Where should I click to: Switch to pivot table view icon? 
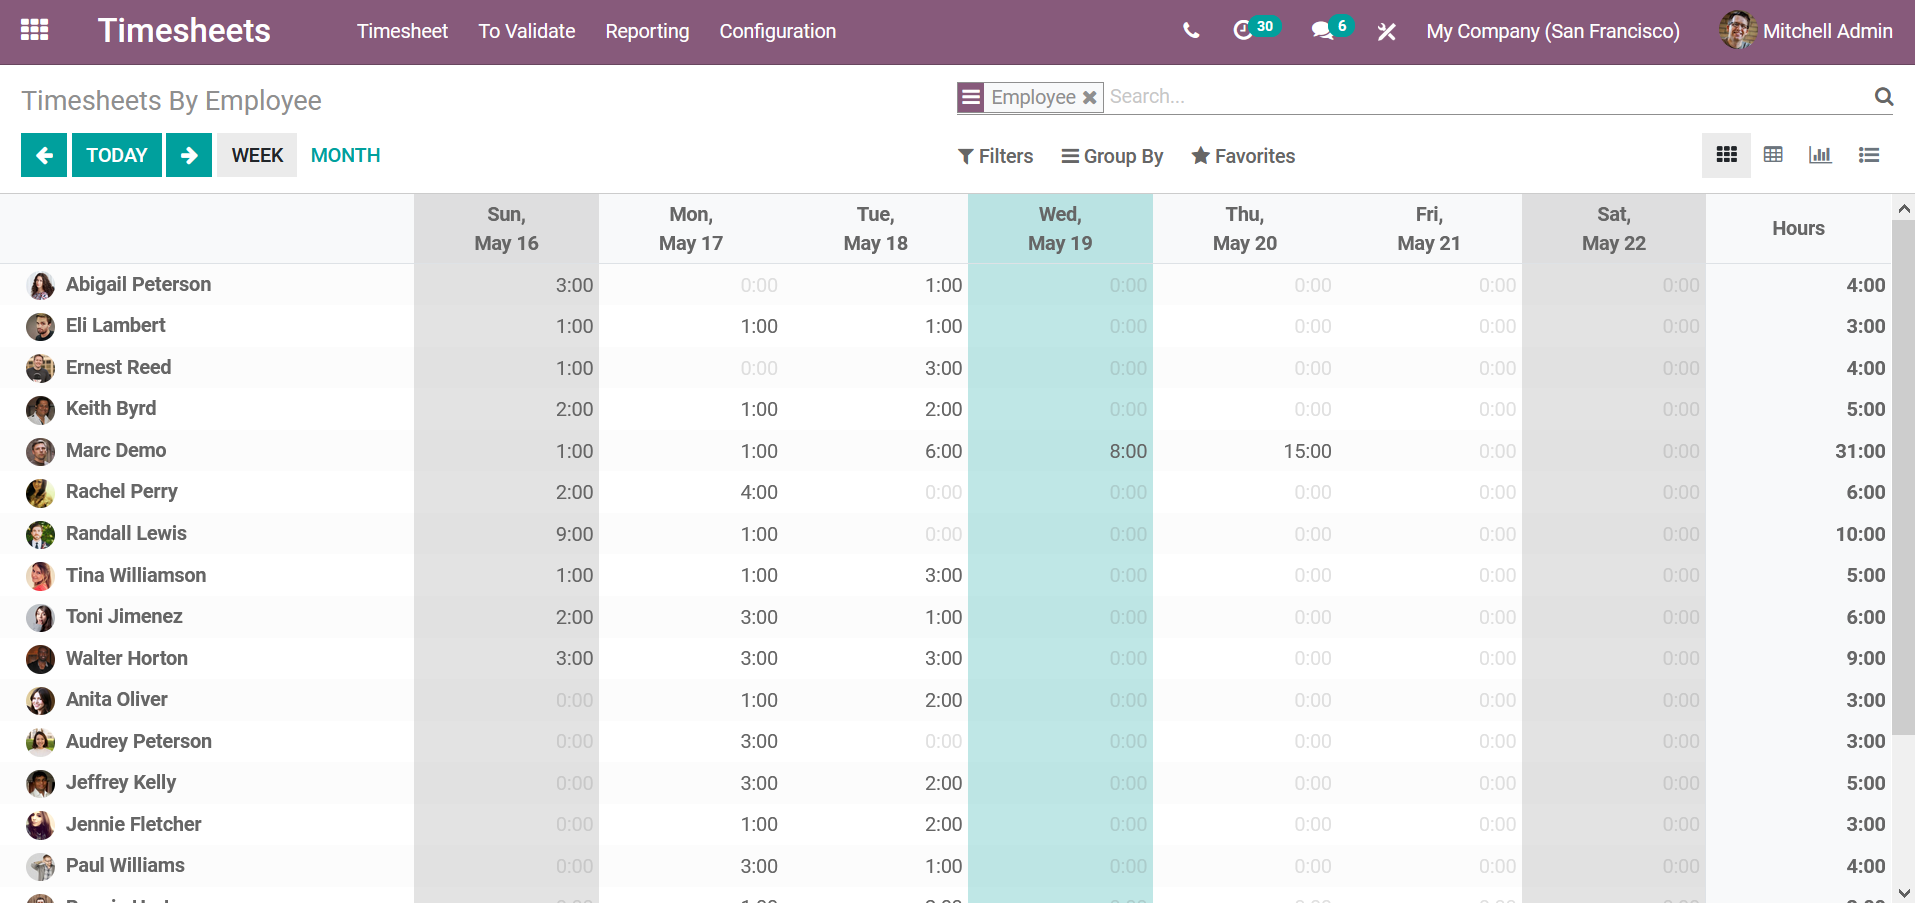point(1773,155)
